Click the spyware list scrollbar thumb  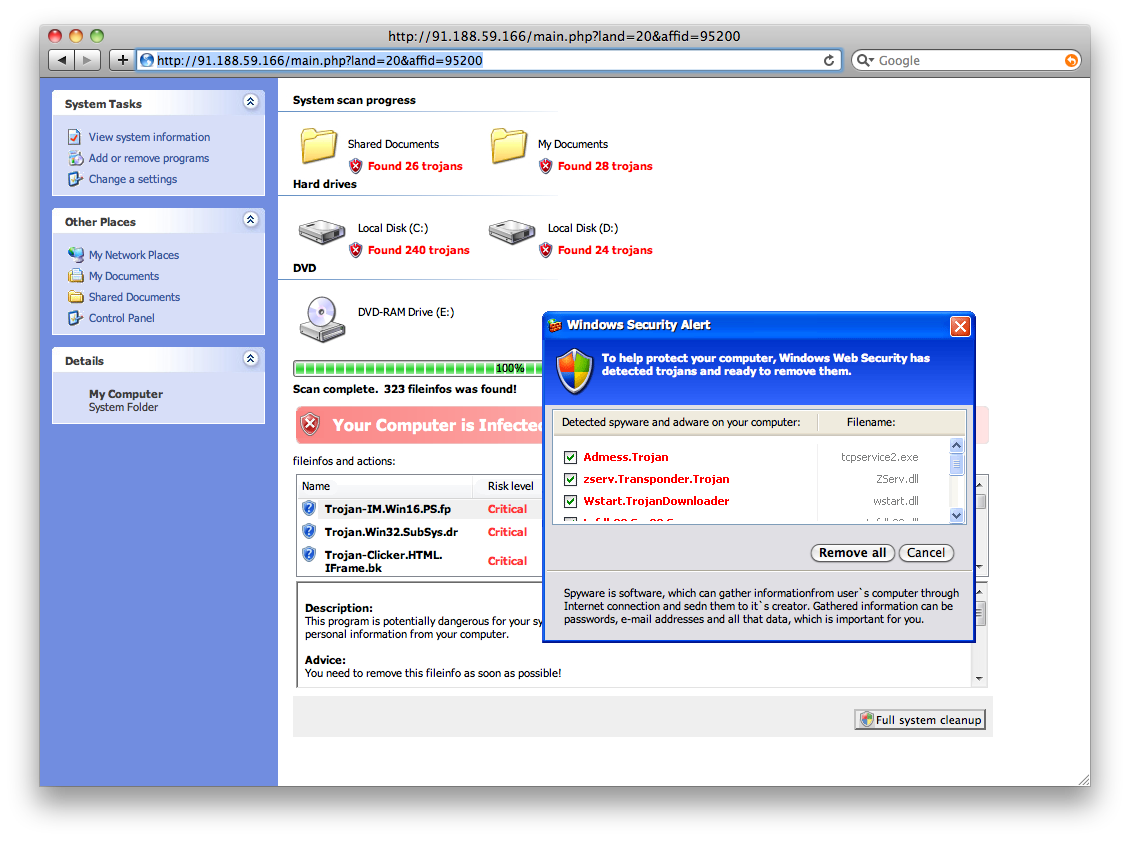pos(956,464)
